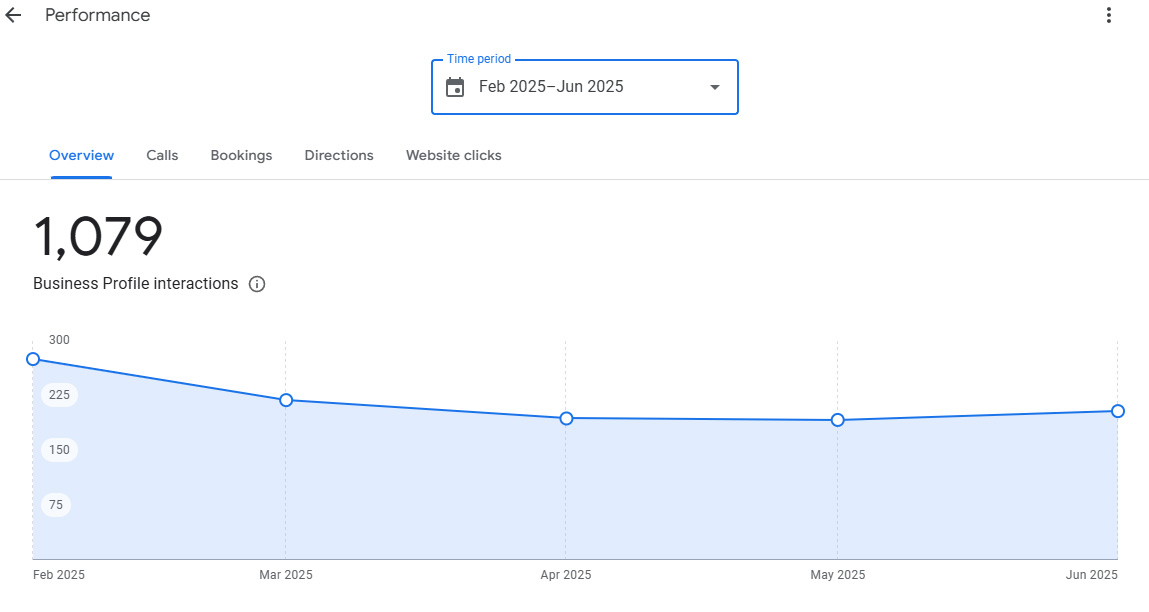The width and height of the screenshot is (1149, 612).
Task: Switch to the Overview tab
Action: (81, 156)
